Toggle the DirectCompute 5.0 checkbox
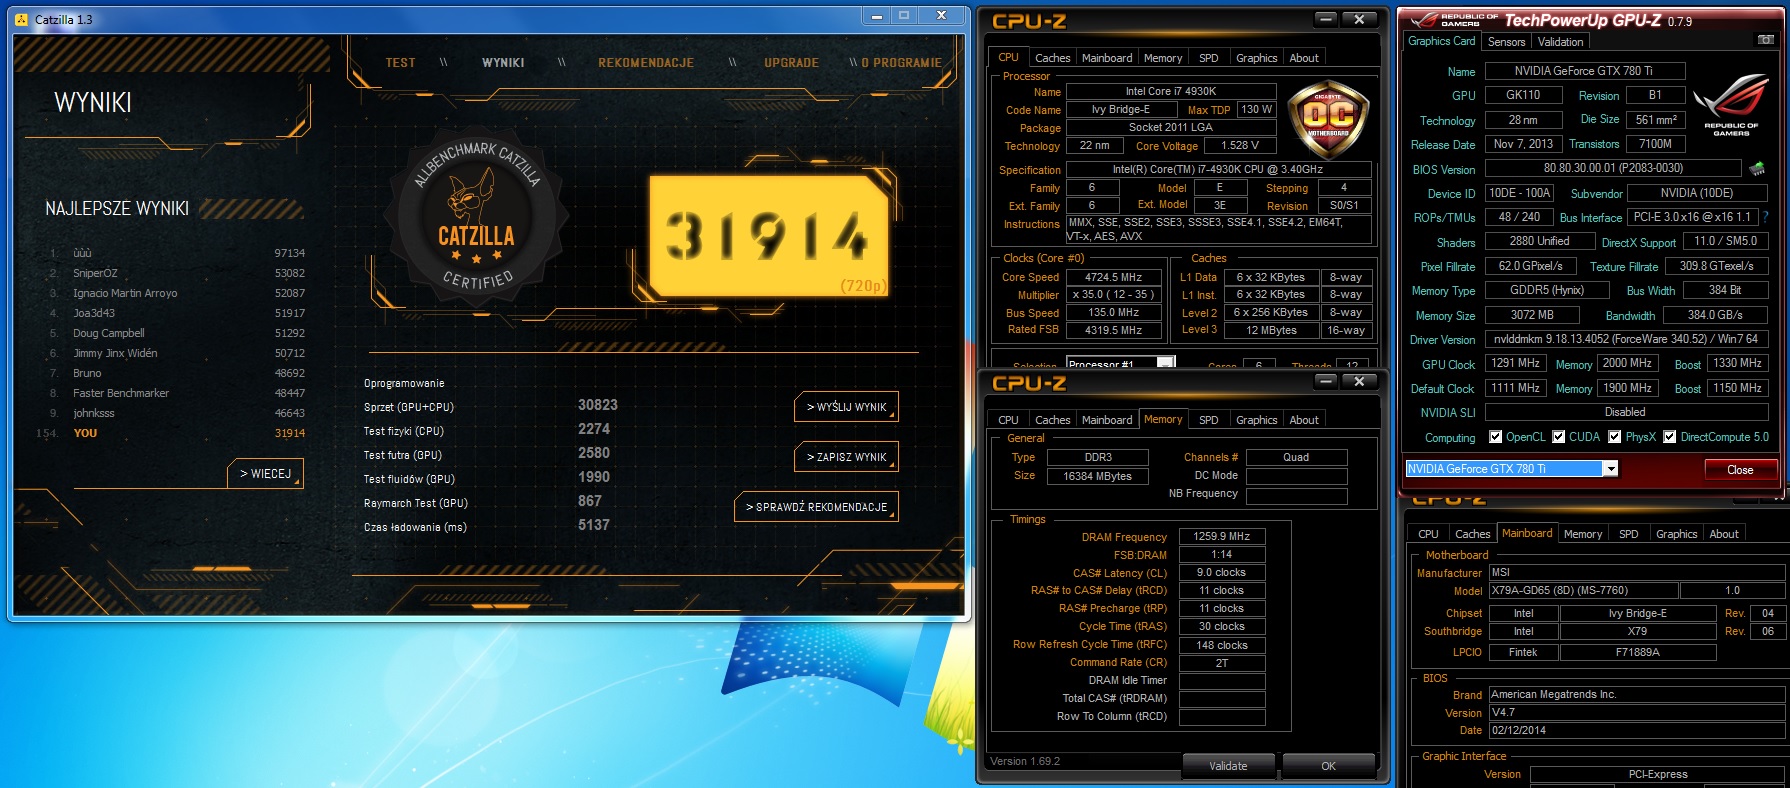The height and width of the screenshot is (788, 1790). 1669,436
